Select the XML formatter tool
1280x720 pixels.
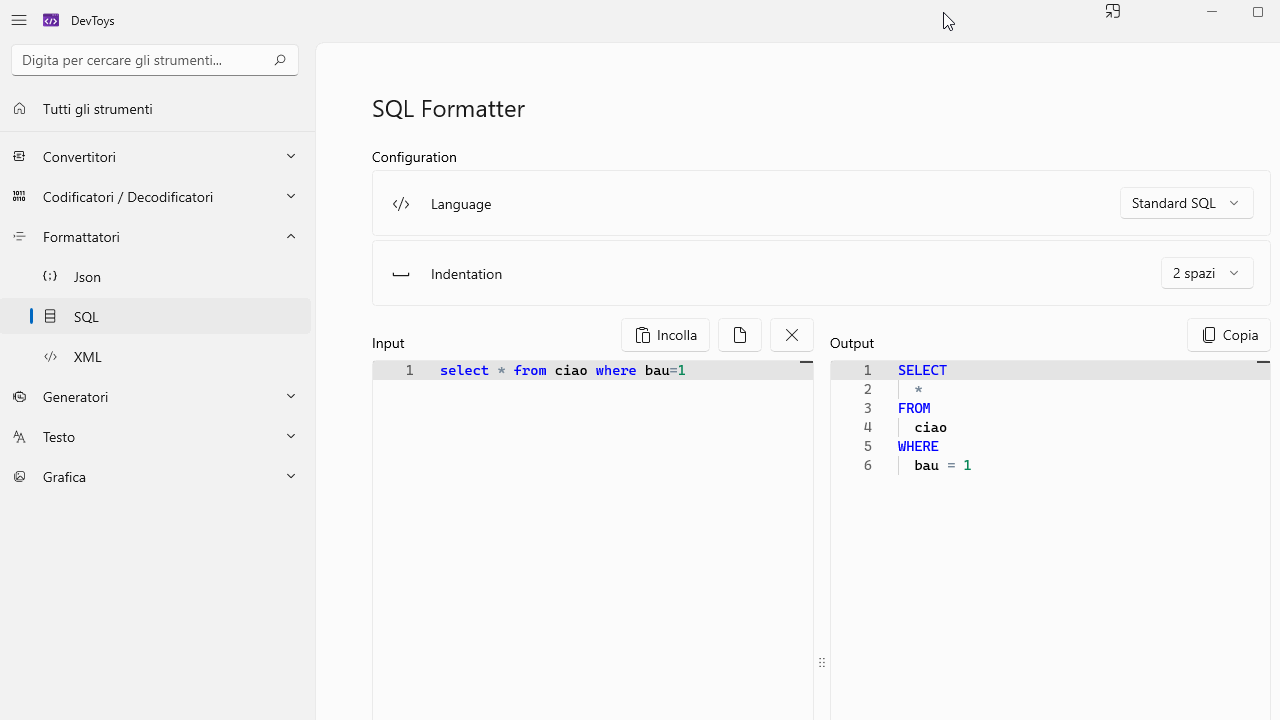click(x=87, y=356)
